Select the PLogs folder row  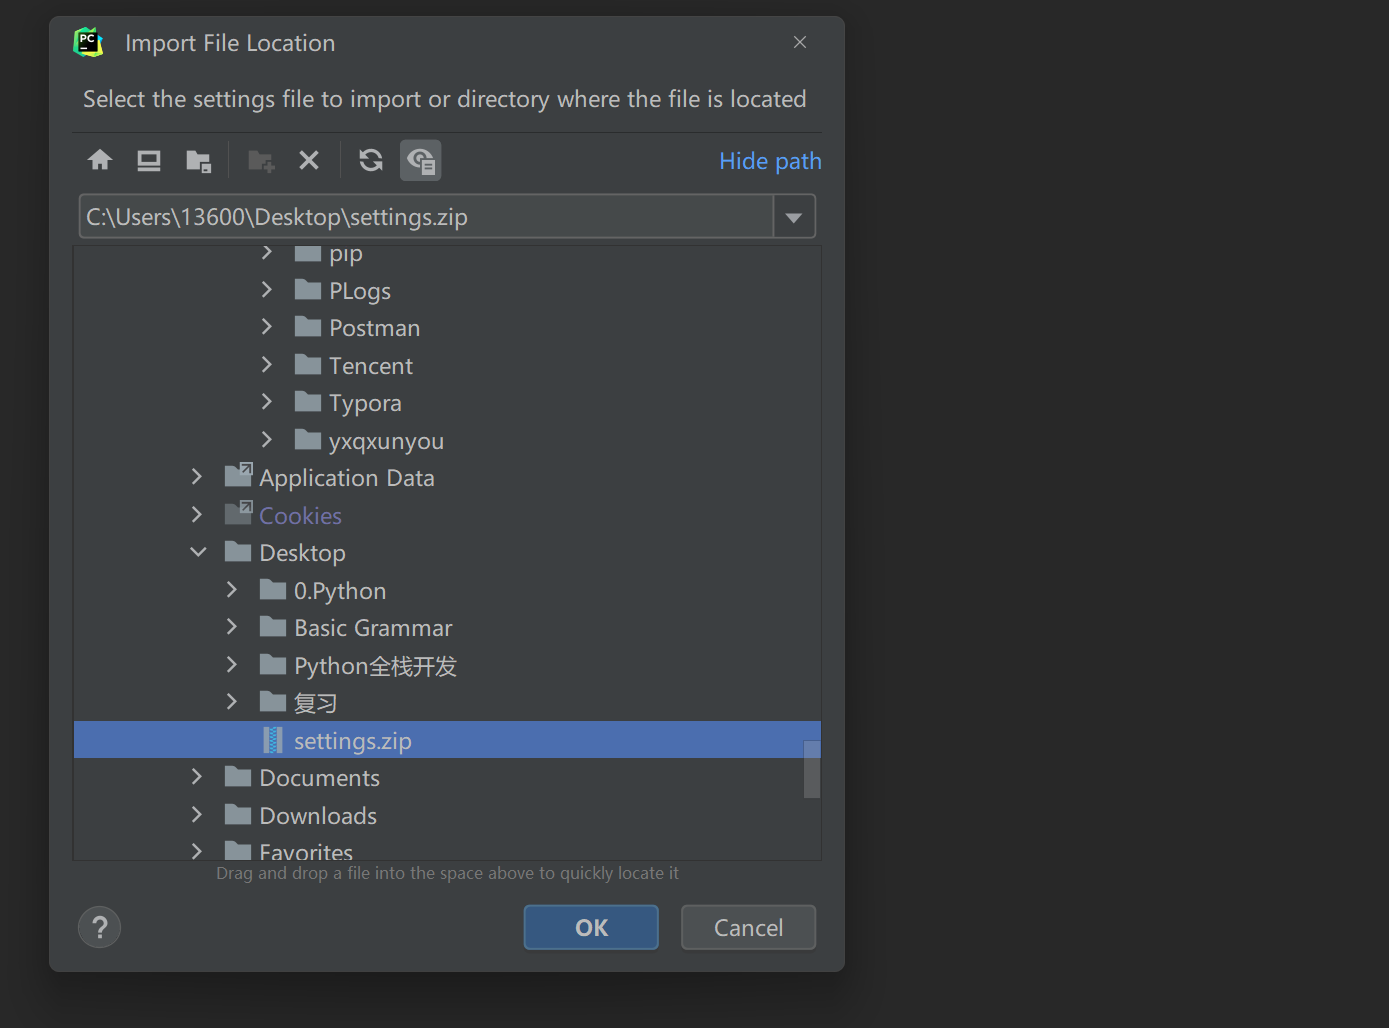tap(447, 290)
